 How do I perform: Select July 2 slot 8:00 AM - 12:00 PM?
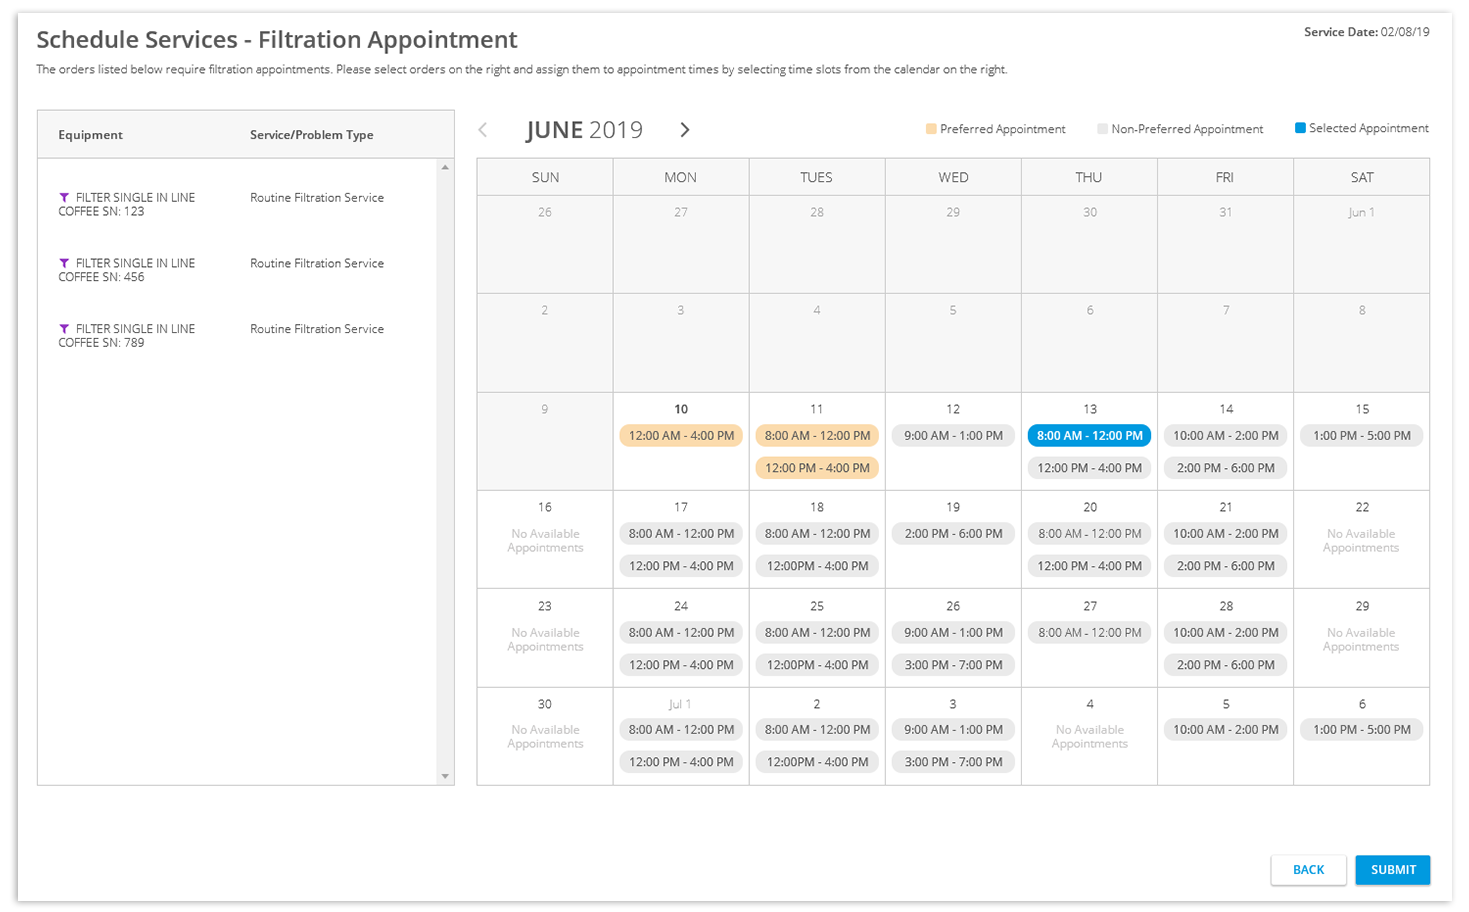(817, 730)
